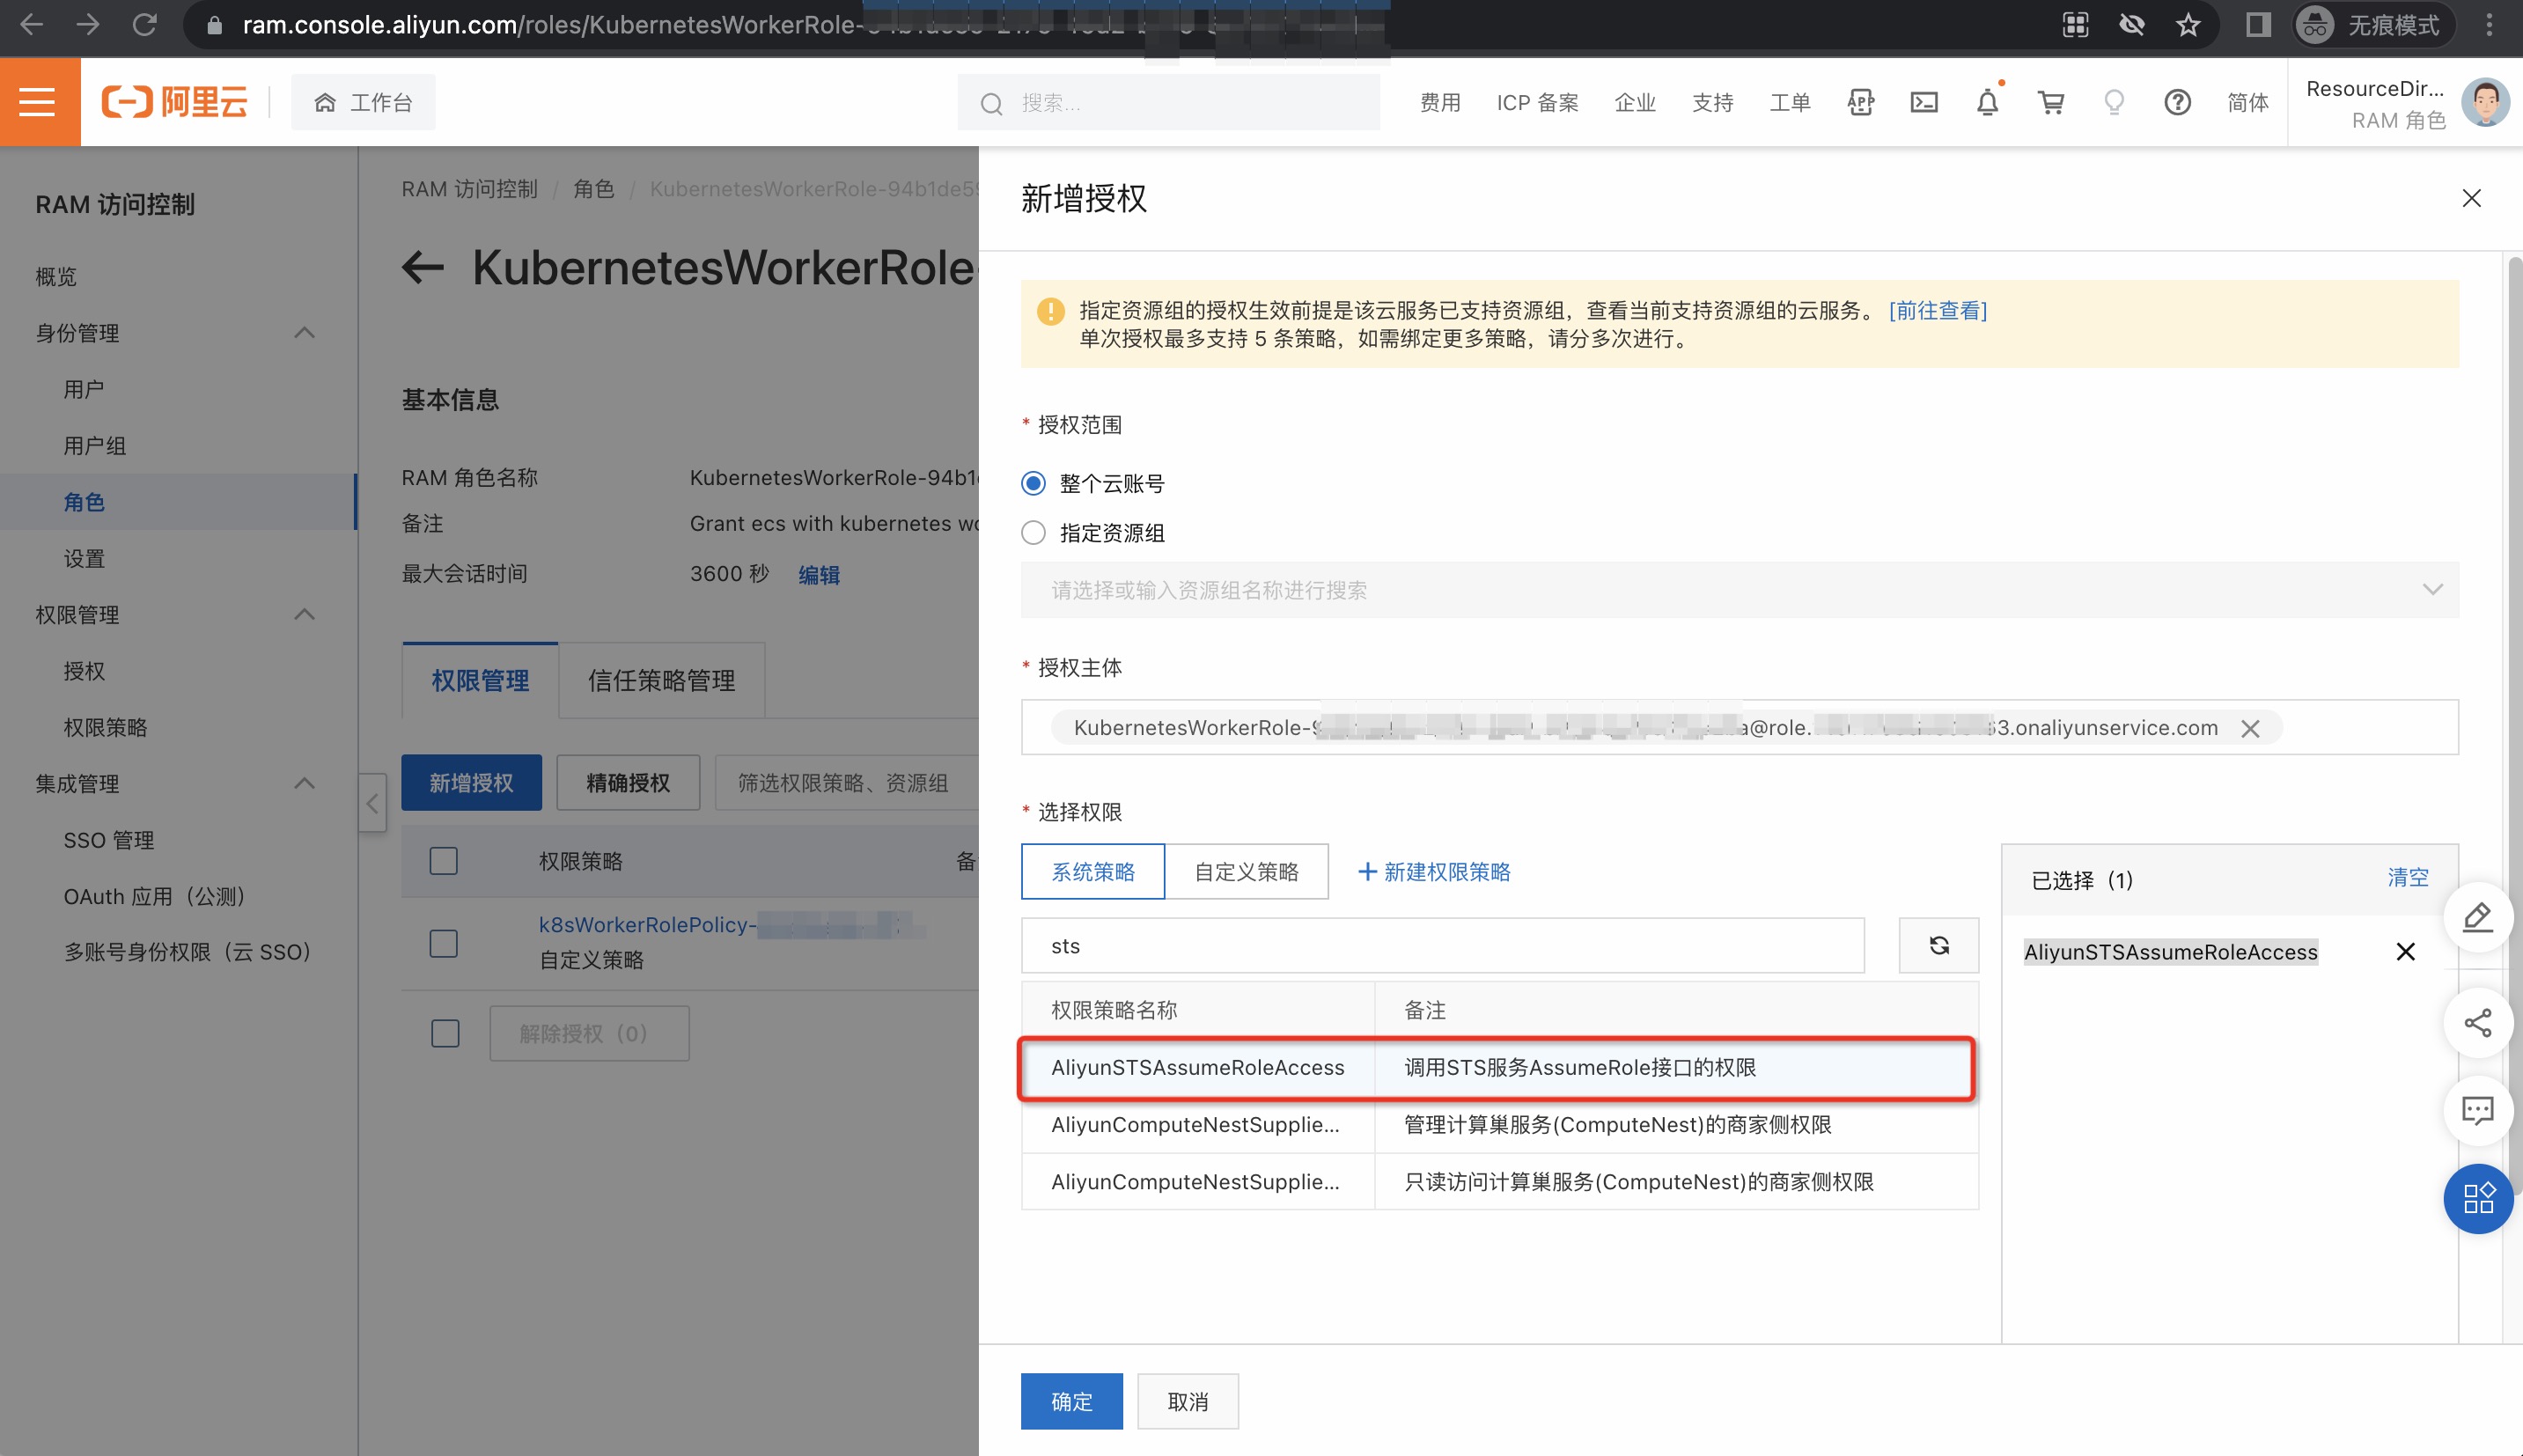Open the 信任策略管理 tab
The image size is (2523, 1456).
pyautogui.click(x=661, y=680)
